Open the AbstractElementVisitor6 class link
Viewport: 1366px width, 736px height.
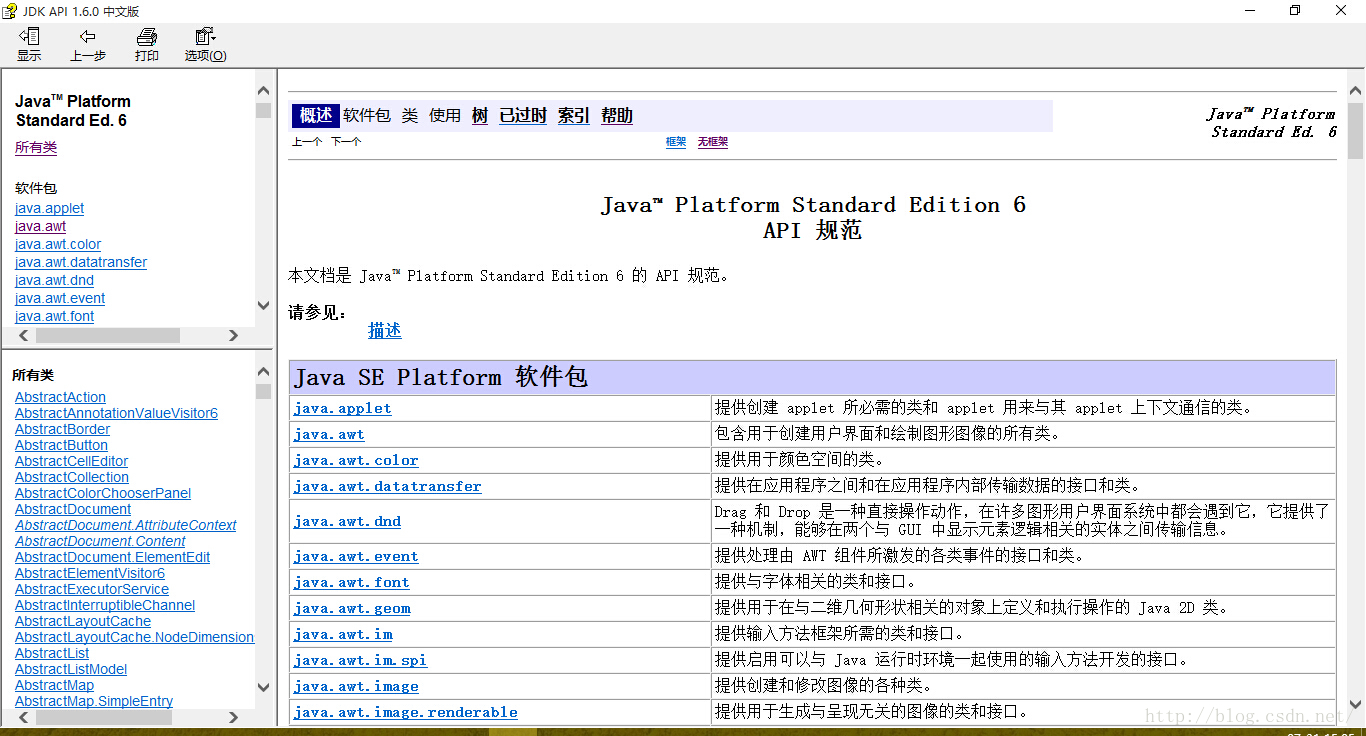tap(90, 573)
